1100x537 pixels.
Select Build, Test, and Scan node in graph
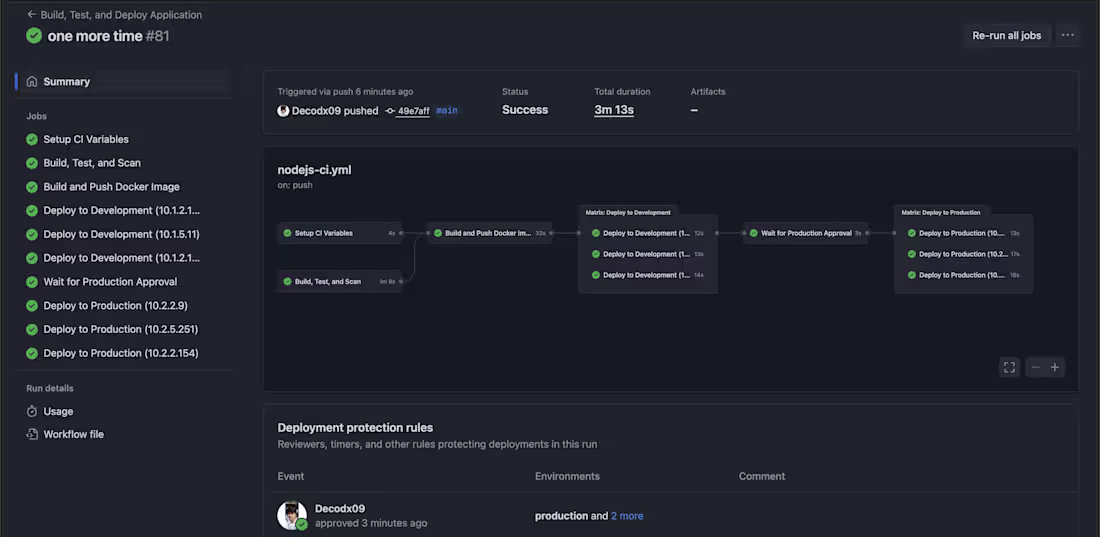340,281
